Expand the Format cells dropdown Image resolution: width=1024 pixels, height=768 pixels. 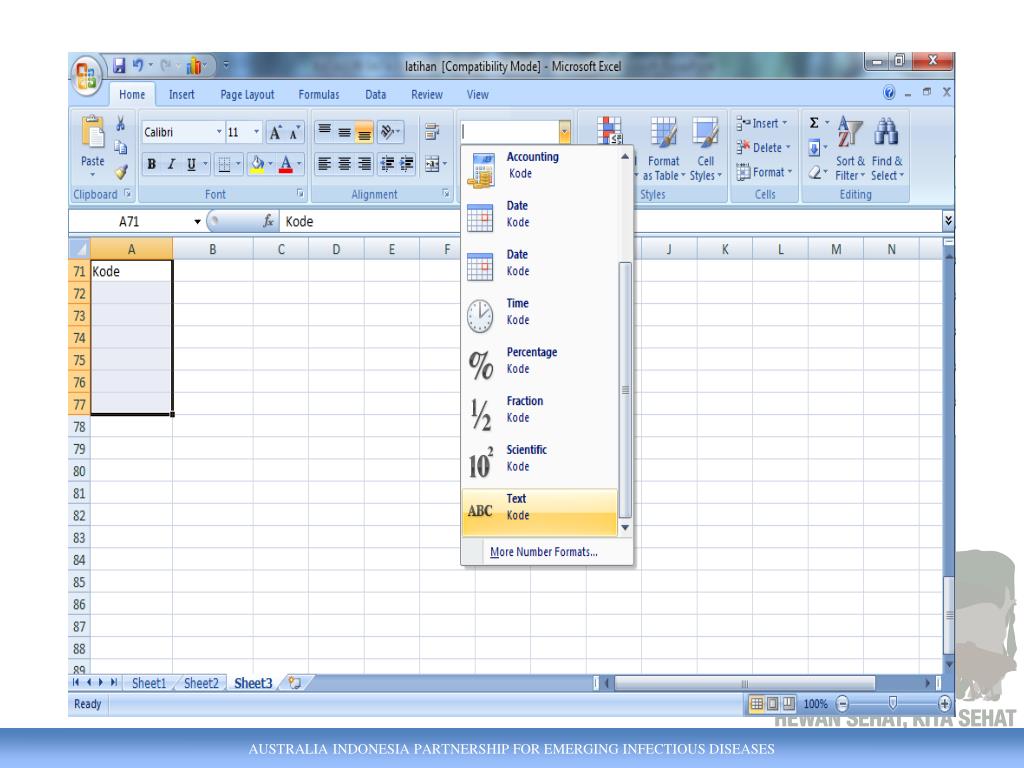tap(790, 172)
